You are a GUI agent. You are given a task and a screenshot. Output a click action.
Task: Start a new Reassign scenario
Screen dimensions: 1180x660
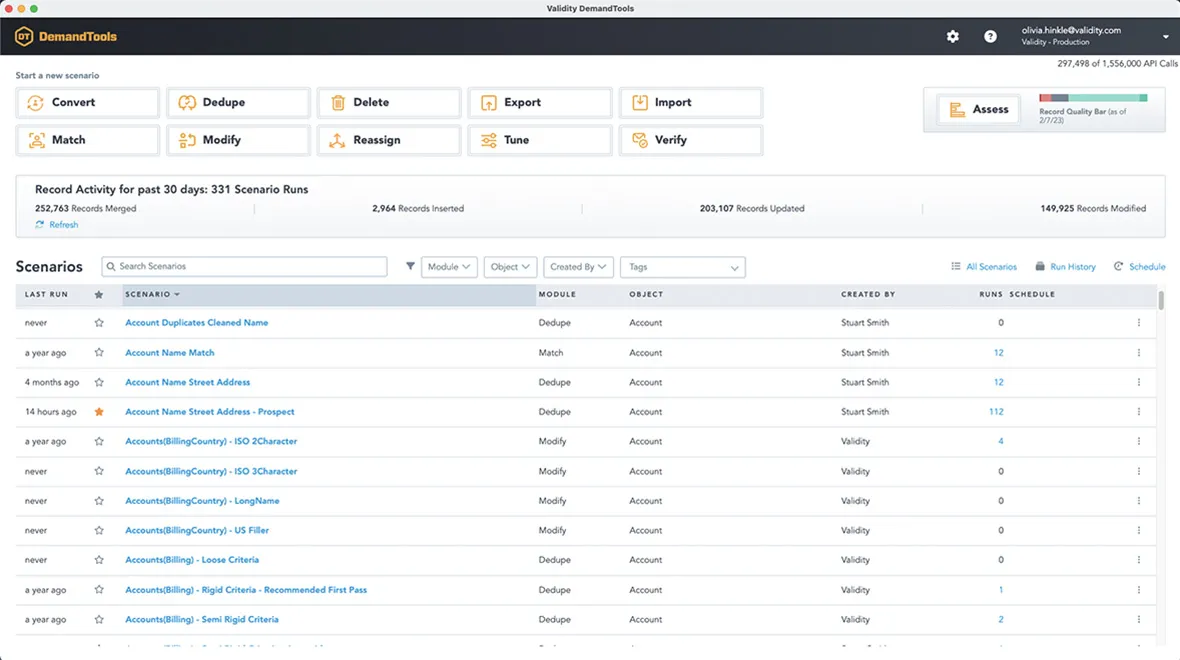point(389,140)
